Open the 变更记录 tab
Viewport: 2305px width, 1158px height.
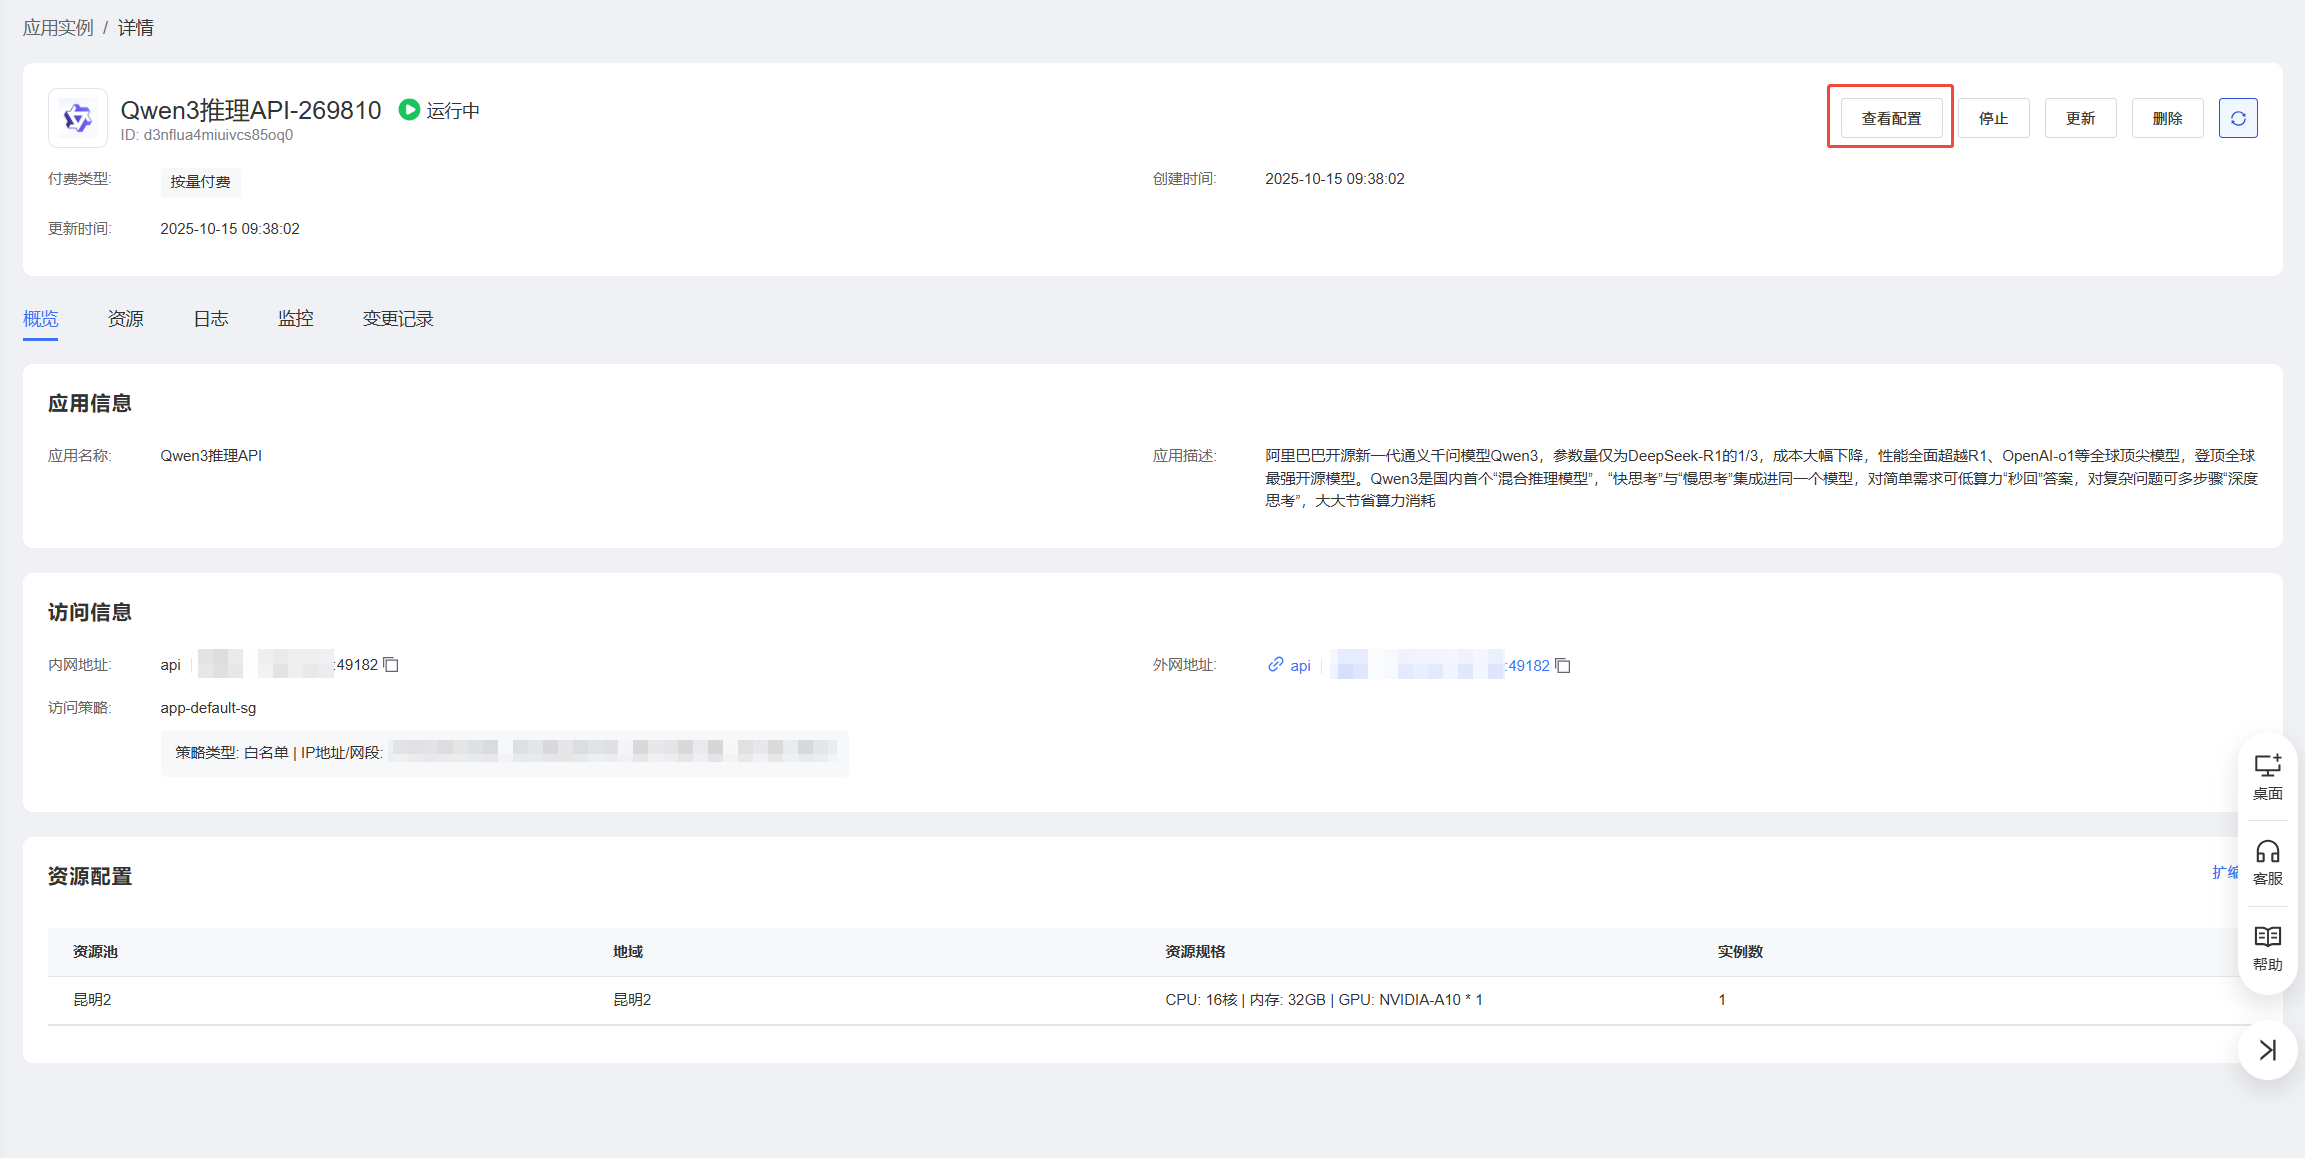point(398,319)
